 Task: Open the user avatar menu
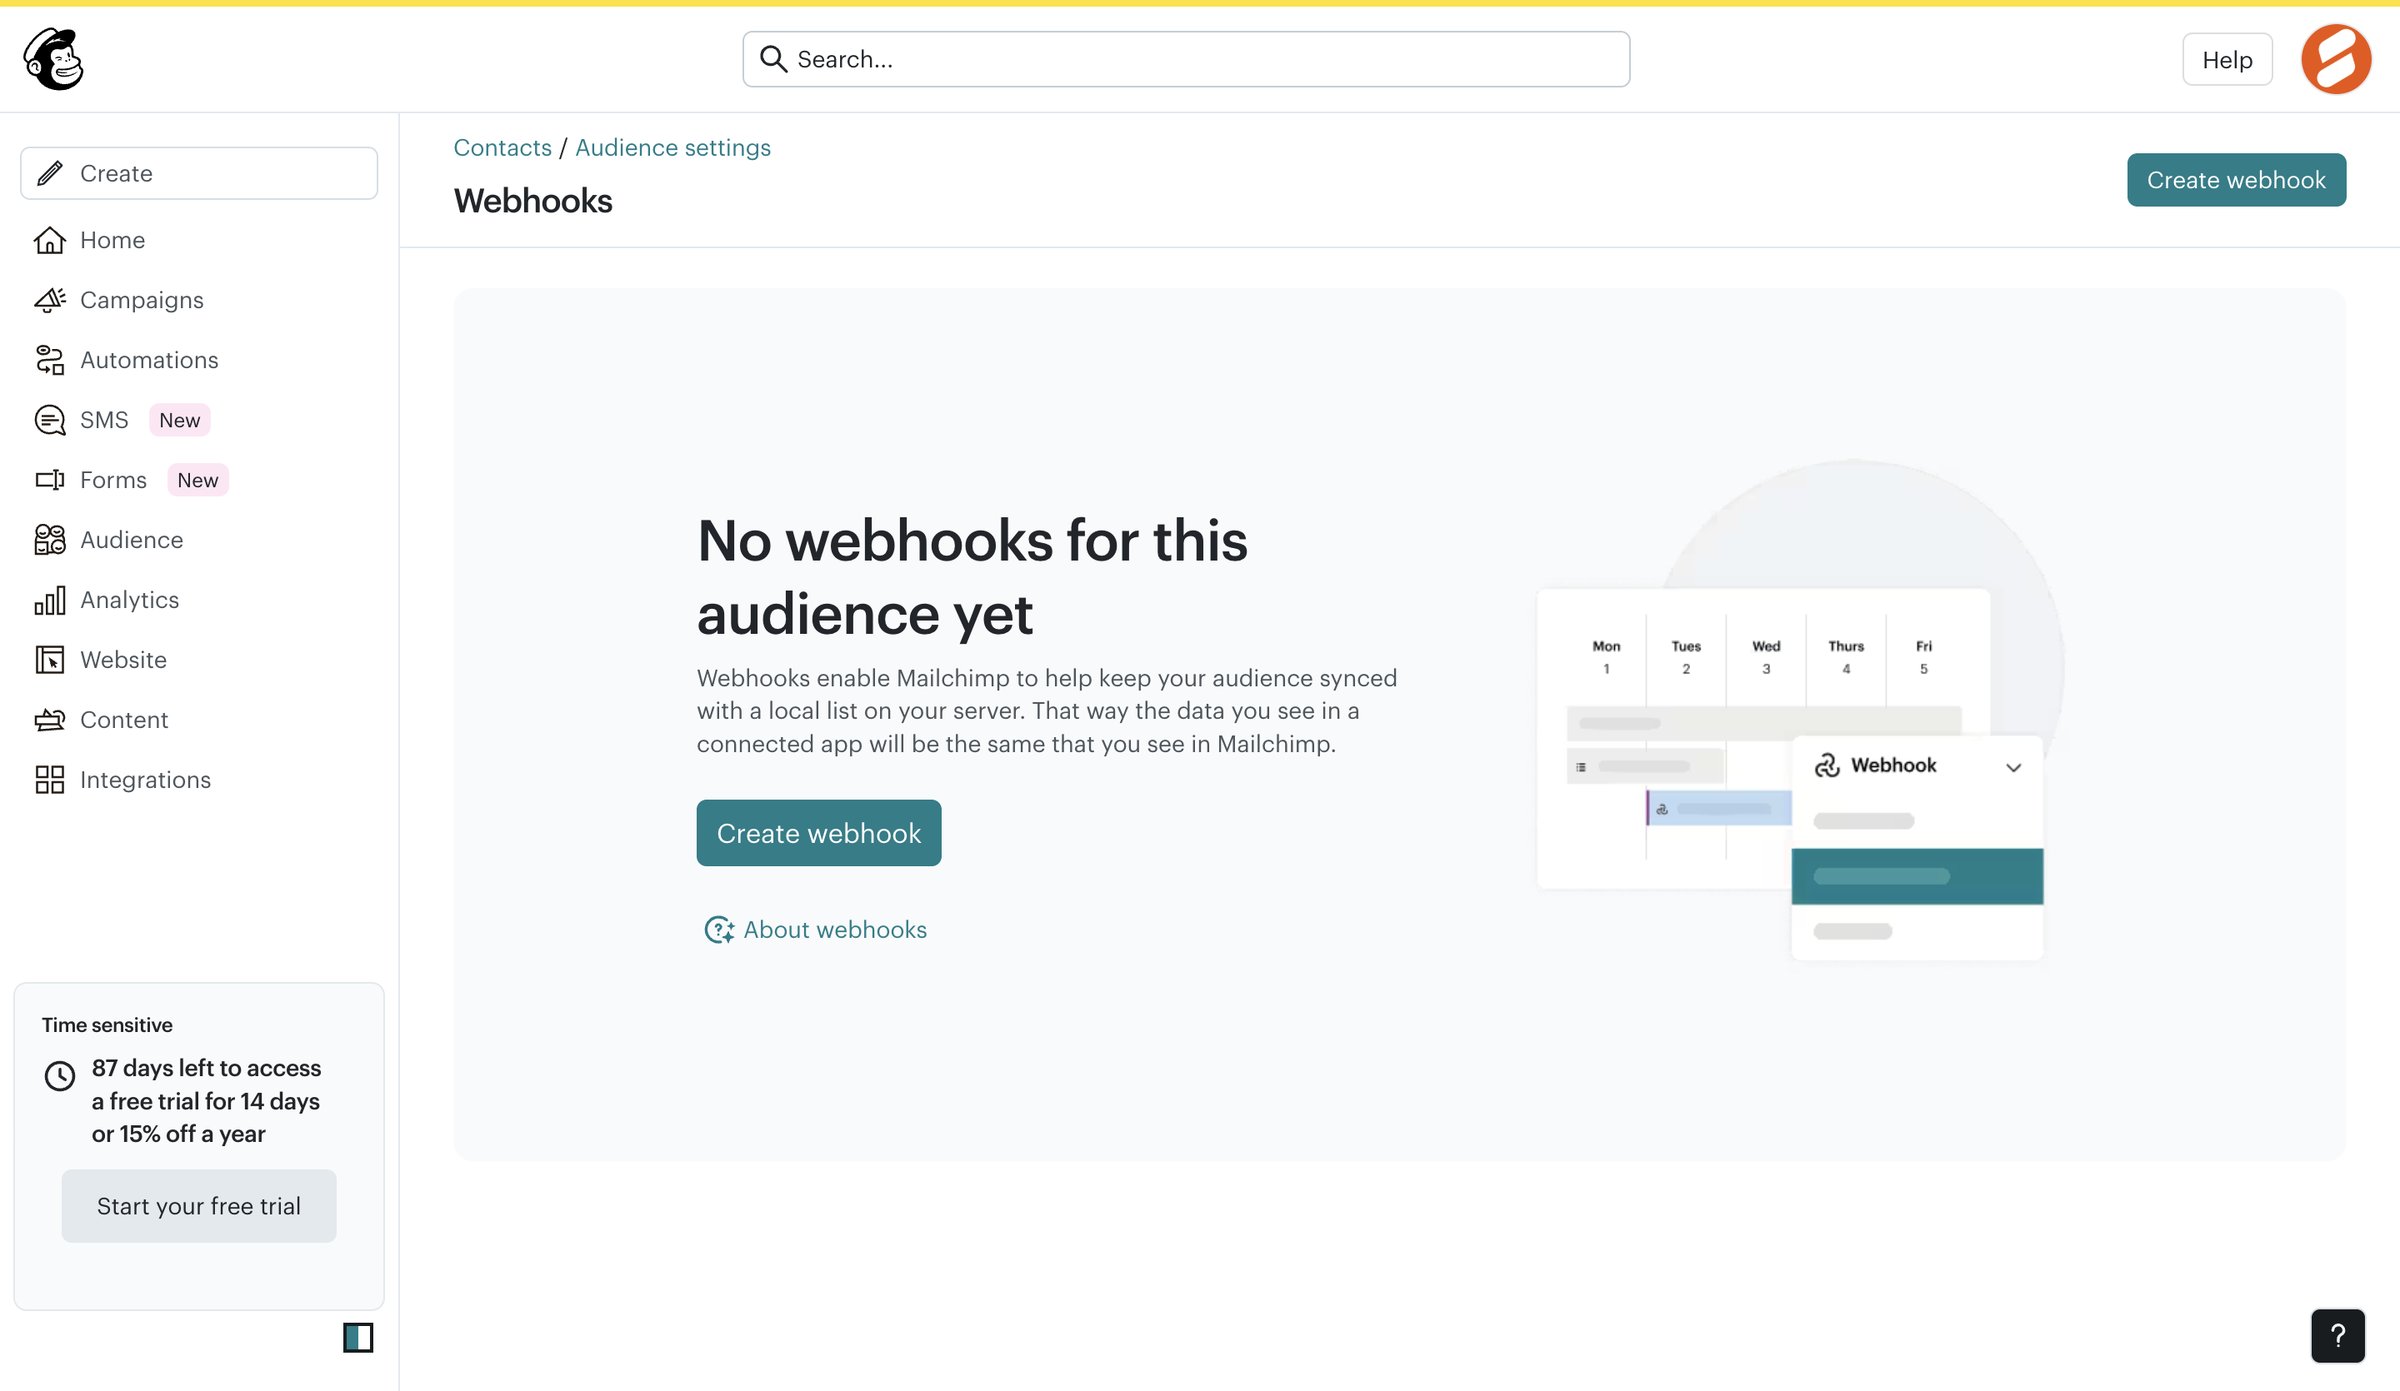click(2336, 59)
